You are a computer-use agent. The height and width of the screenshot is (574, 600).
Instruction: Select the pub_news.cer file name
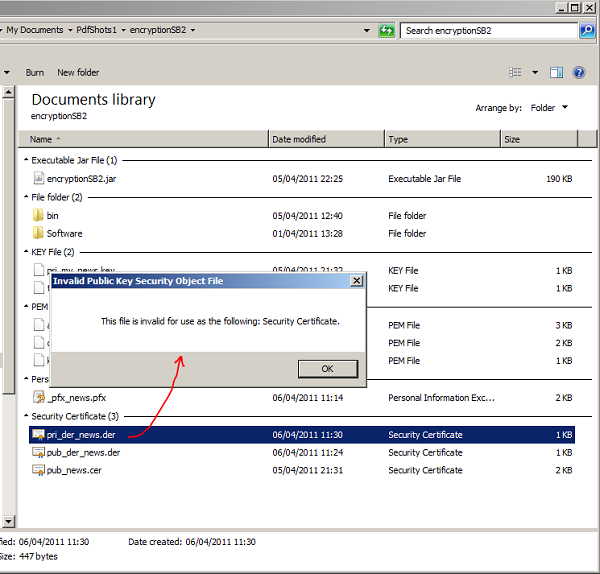[x=74, y=470]
